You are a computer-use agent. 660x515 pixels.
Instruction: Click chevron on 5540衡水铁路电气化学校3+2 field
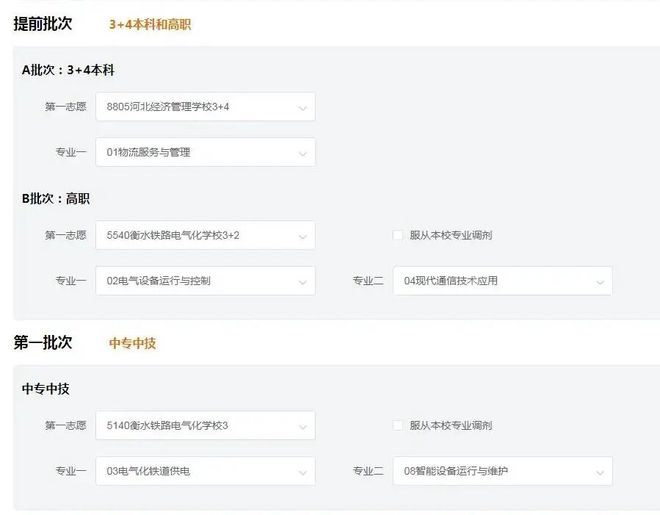(303, 236)
